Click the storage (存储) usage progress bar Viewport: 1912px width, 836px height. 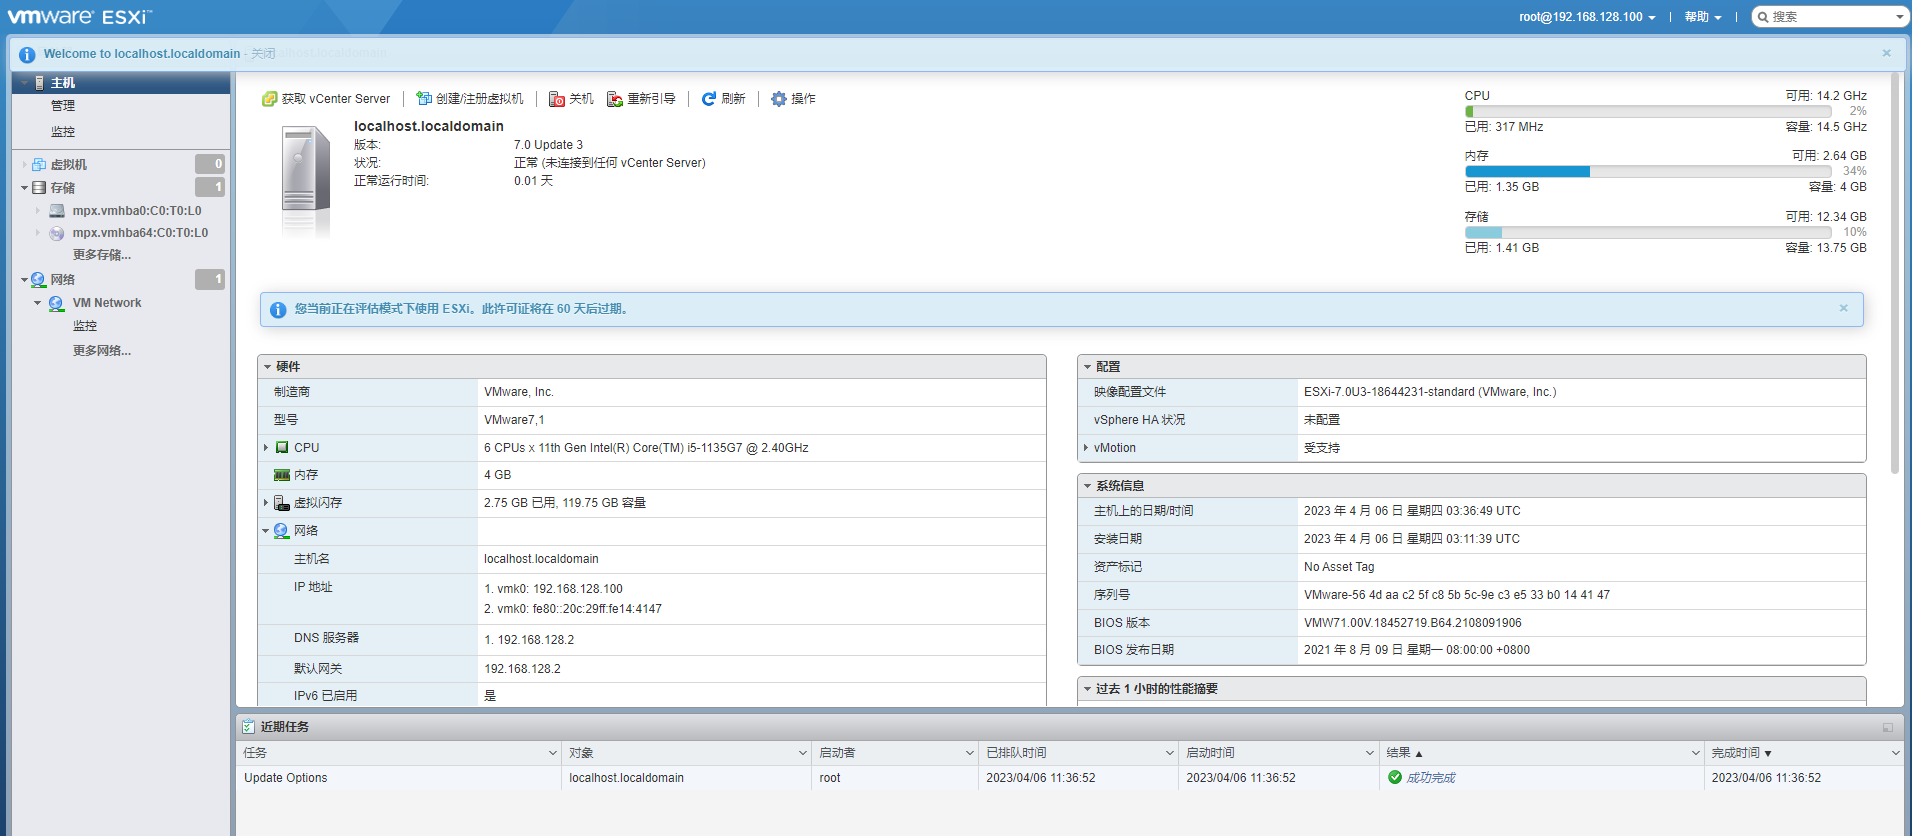coord(1648,233)
